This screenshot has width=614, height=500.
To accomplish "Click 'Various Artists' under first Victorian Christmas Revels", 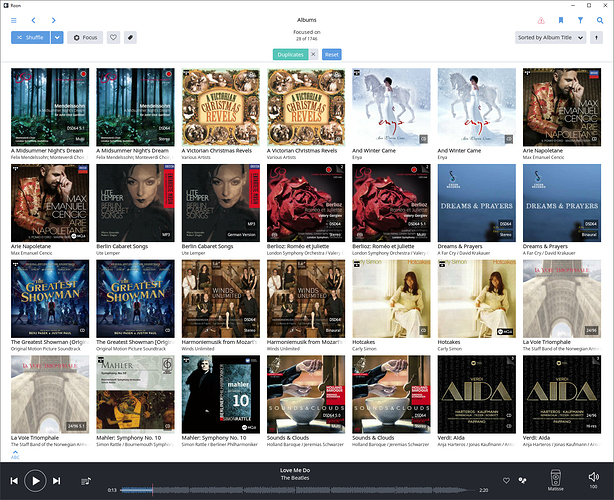I will pyautogui.click(x=196, y=157).
